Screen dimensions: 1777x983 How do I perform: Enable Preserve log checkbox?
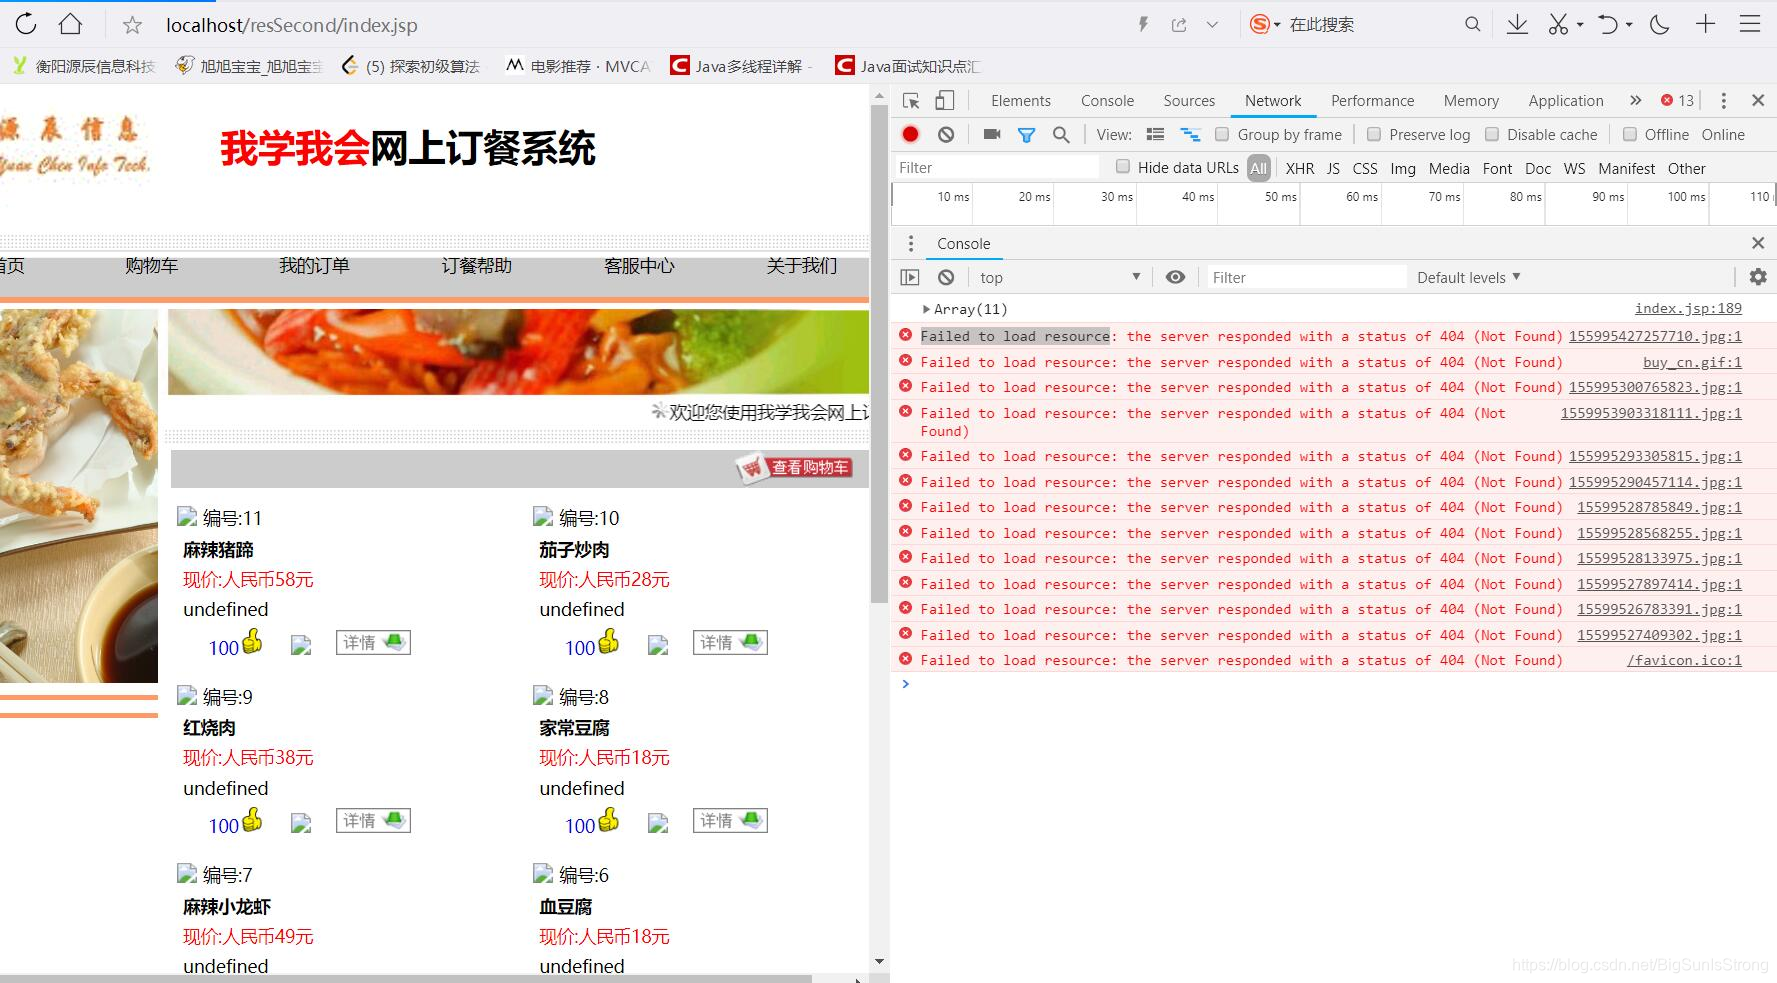point(1374,134)
